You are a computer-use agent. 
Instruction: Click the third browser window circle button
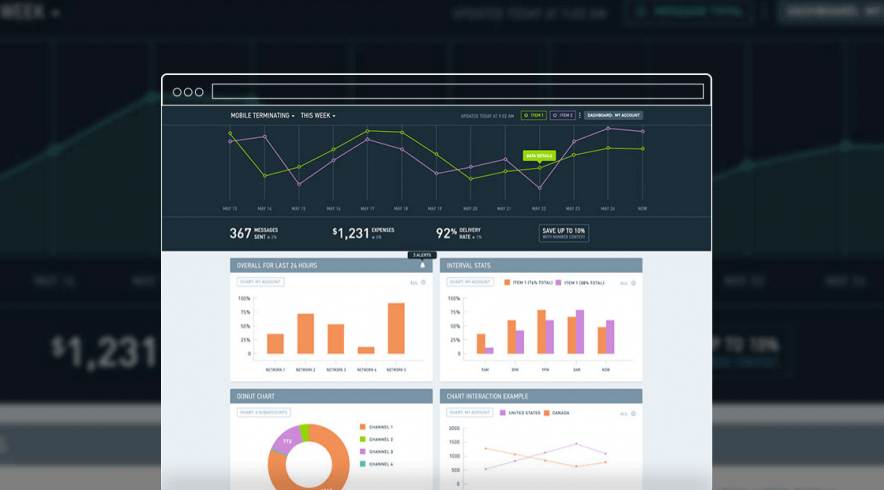tap(199, 92)
